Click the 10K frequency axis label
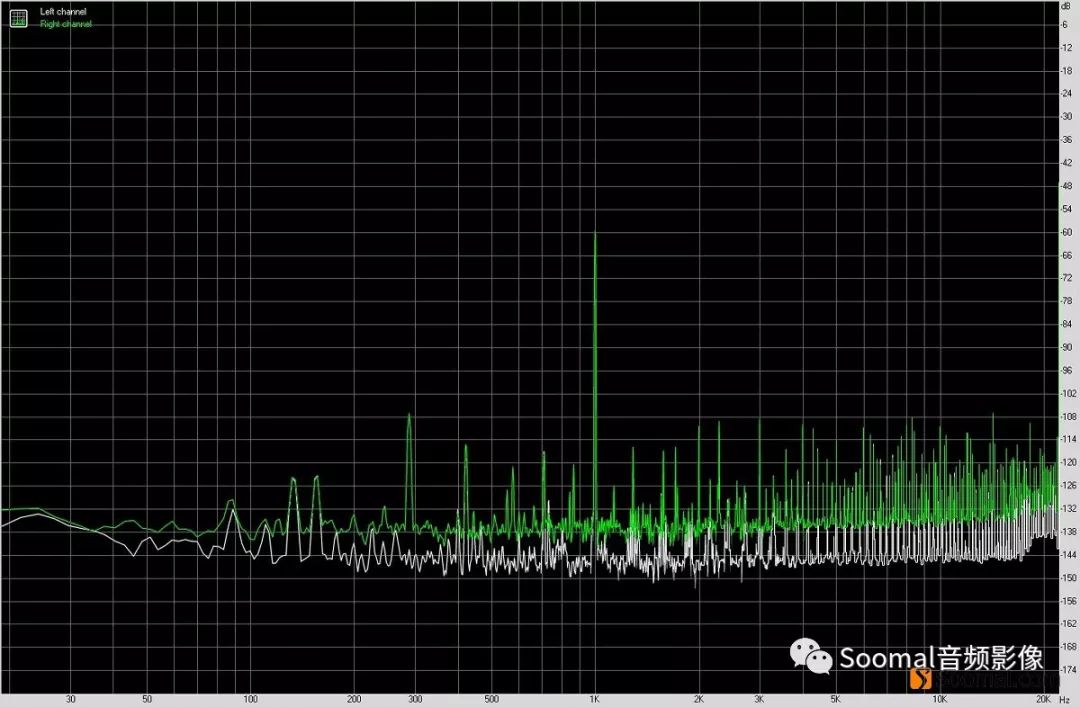The height and width of the screenshot is (707, 1080). coord(938,699)
